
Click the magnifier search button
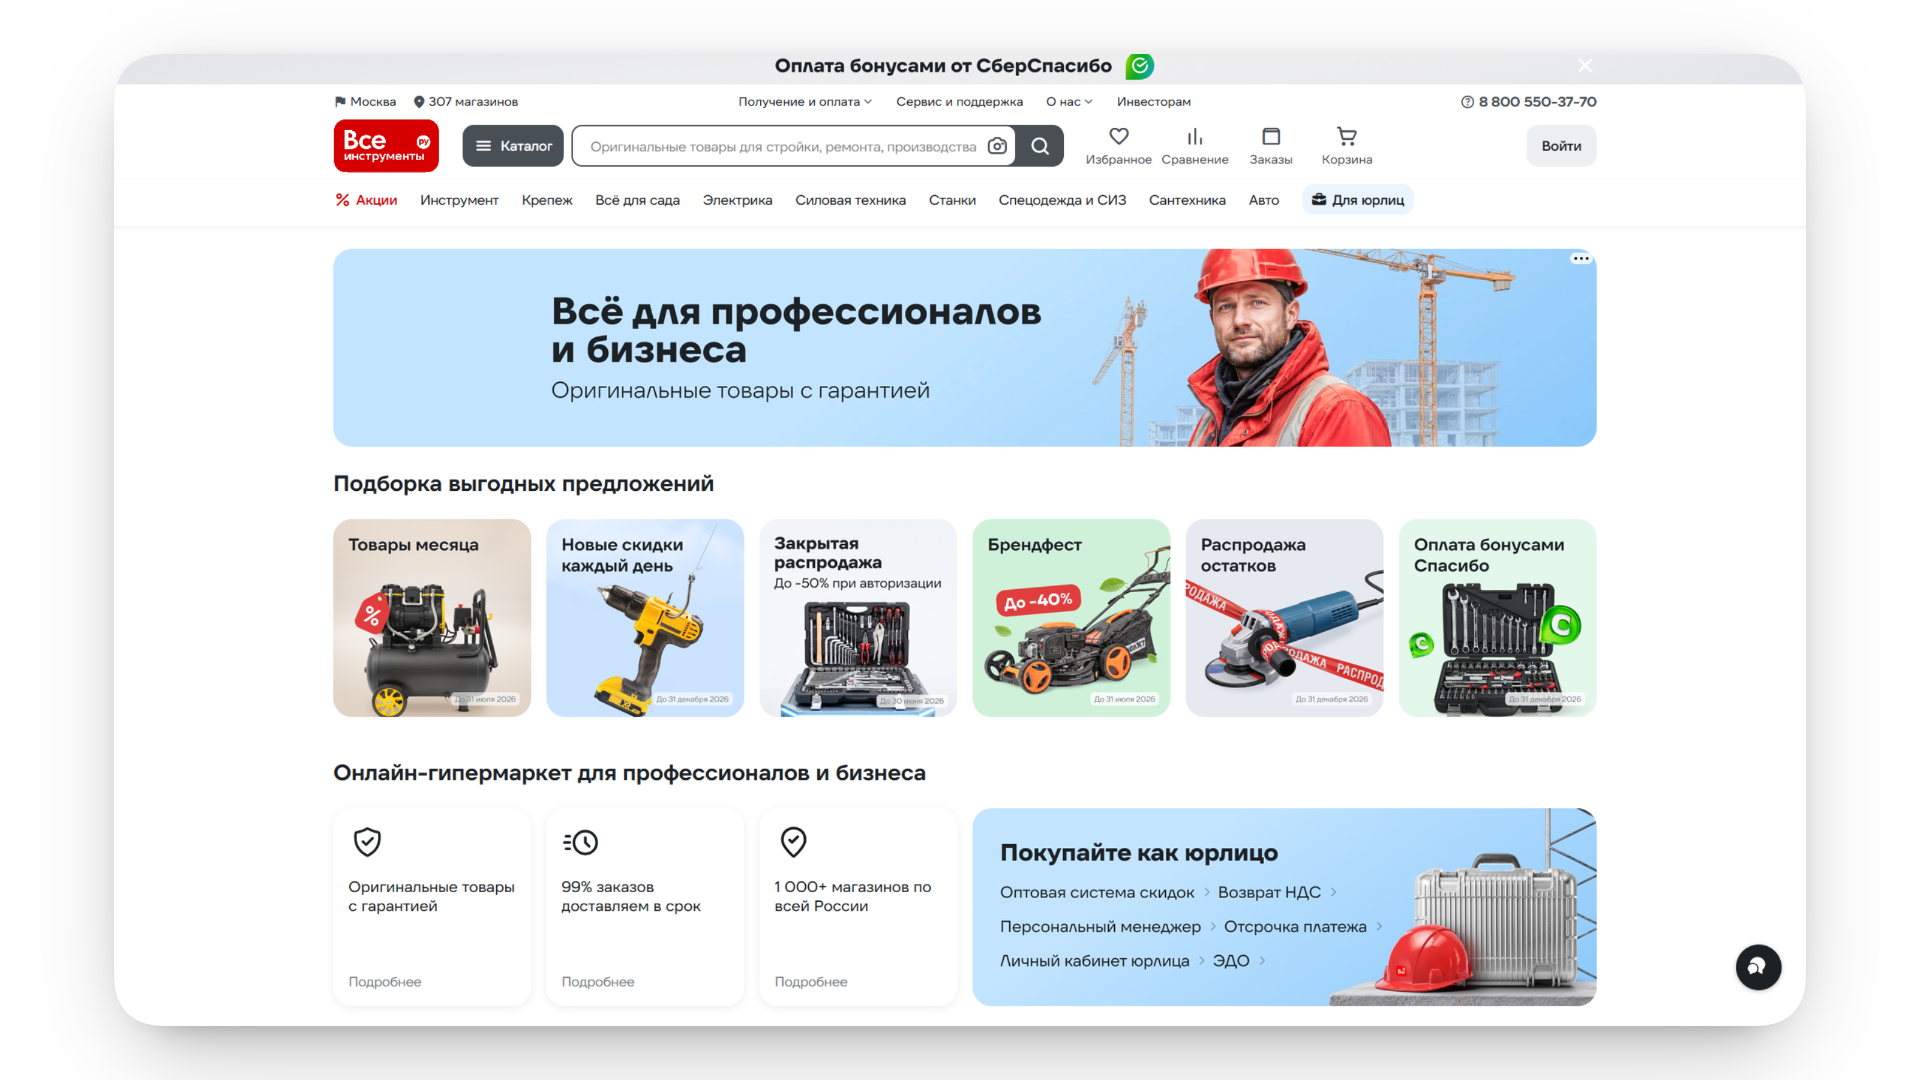pos(1040,146)
